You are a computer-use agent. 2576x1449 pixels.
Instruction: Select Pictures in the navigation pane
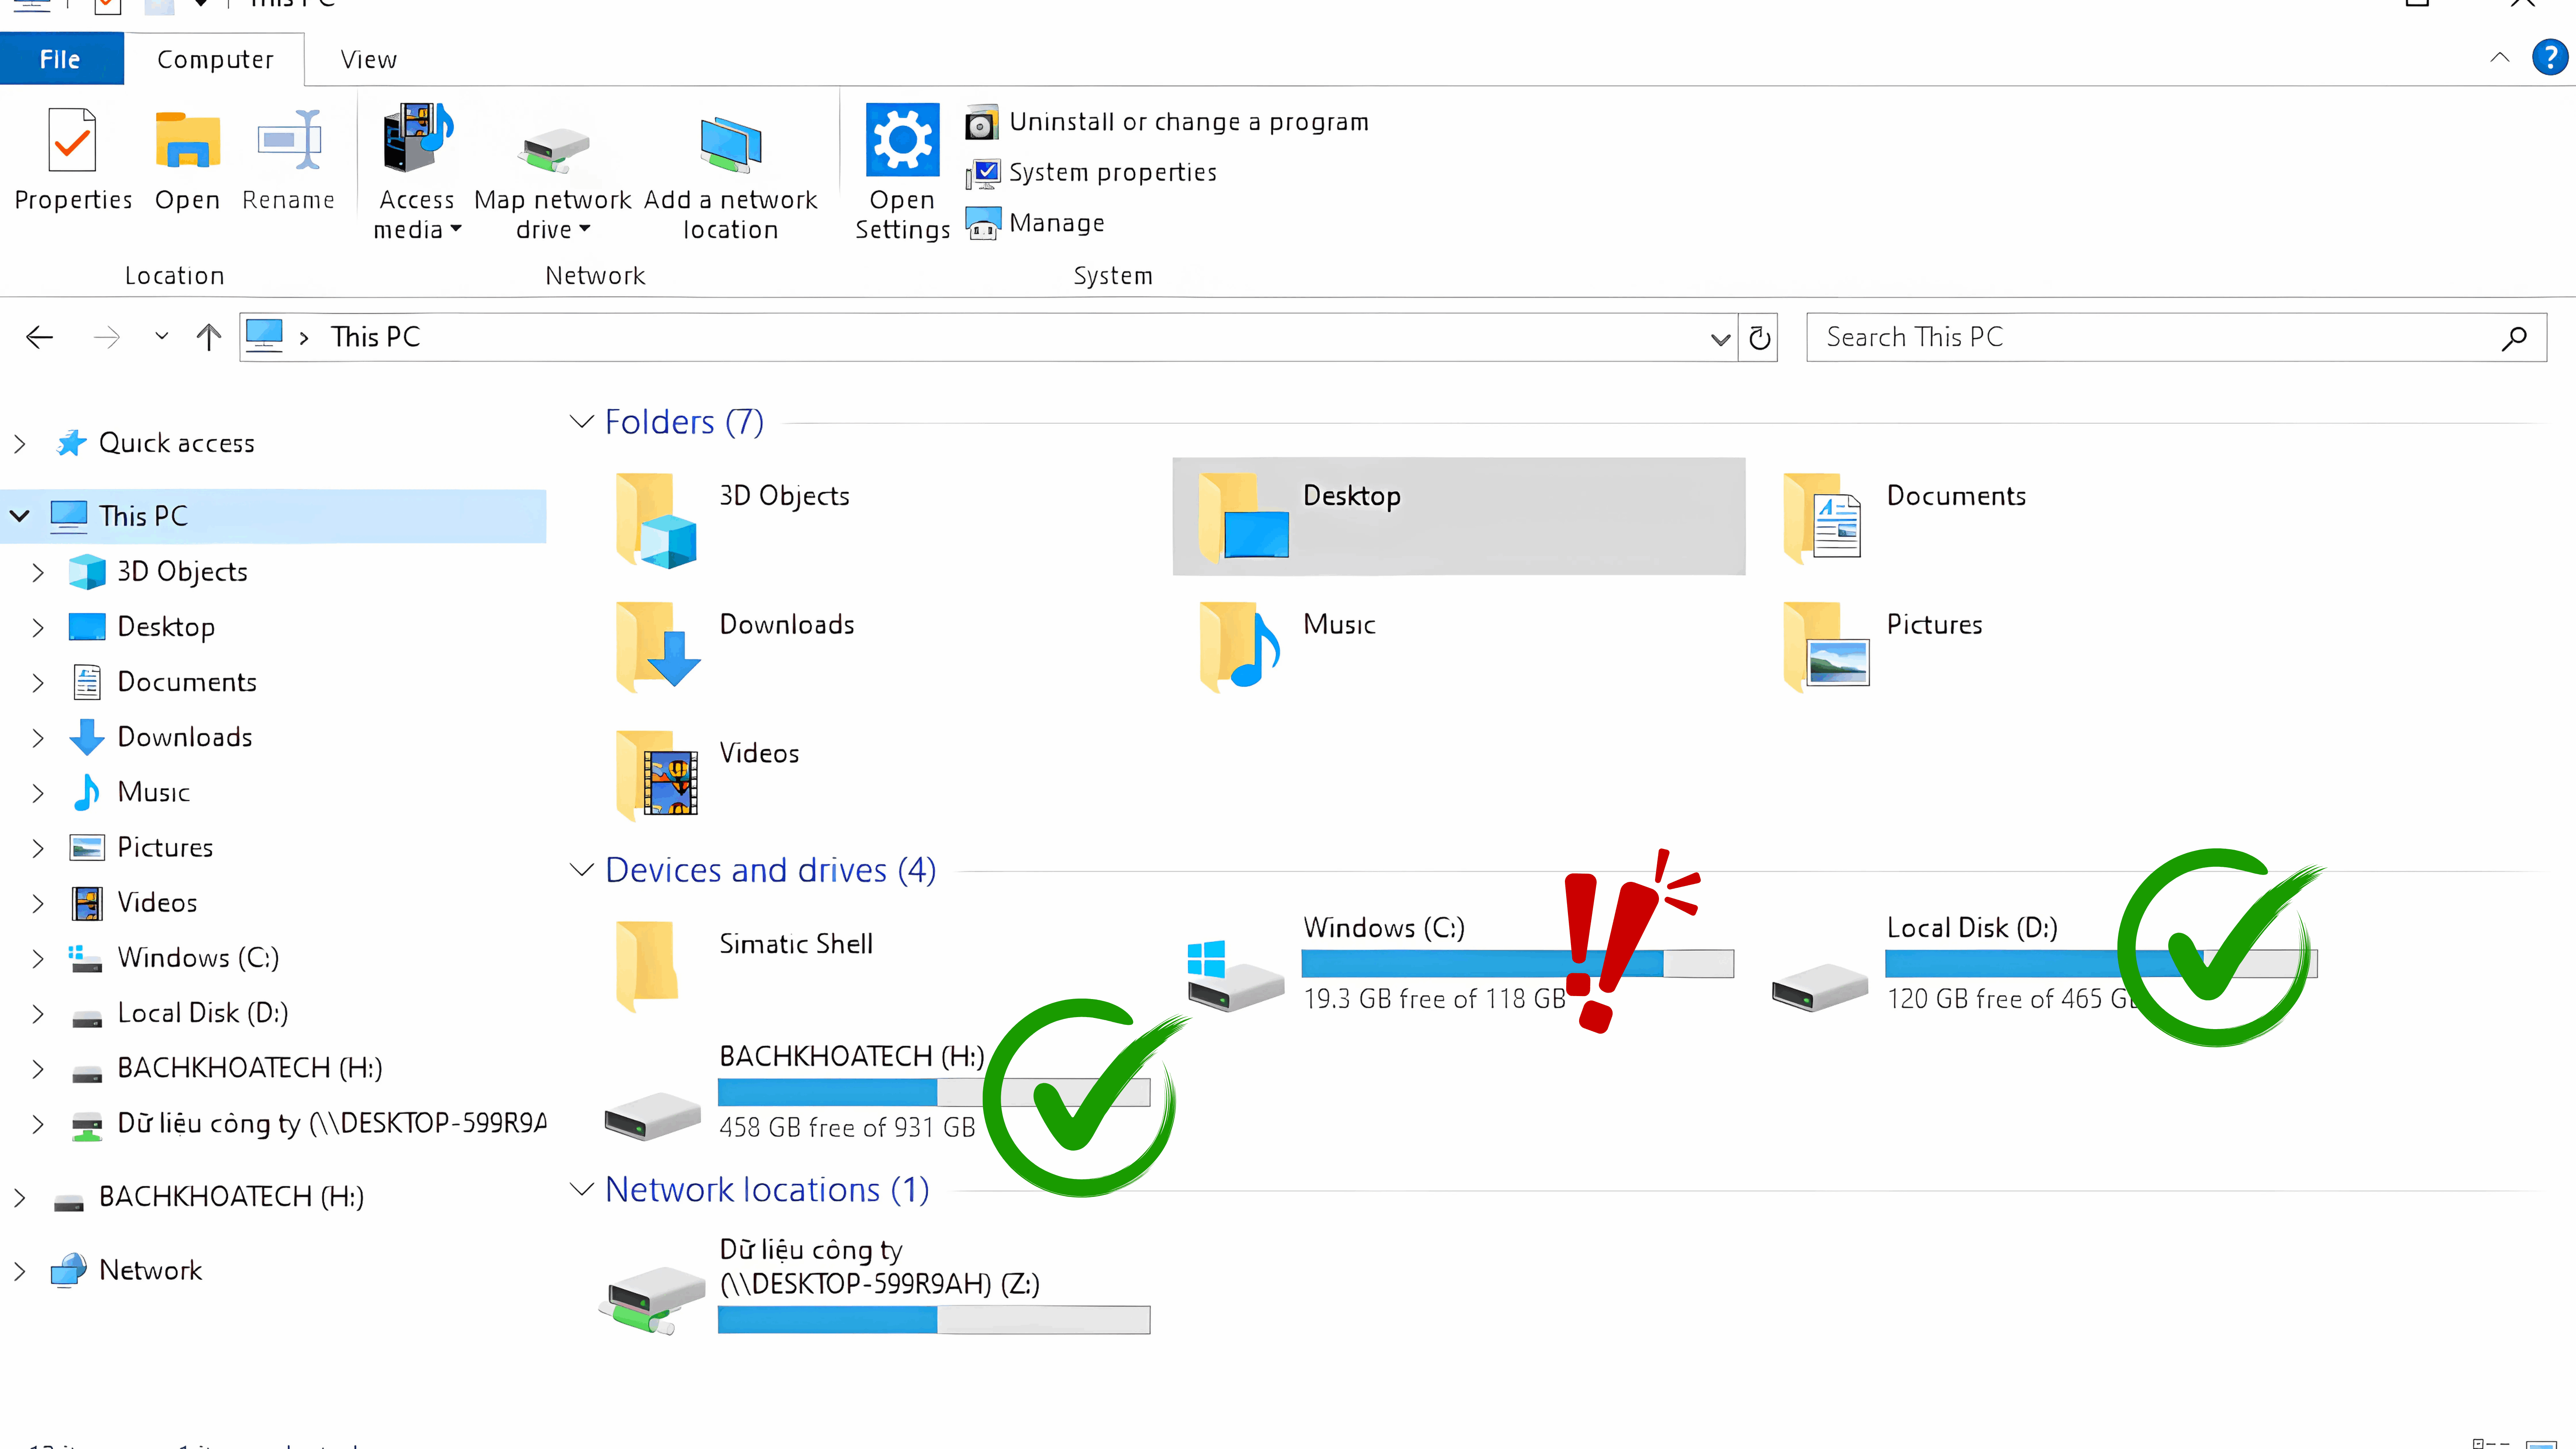(x=165, y=847)
